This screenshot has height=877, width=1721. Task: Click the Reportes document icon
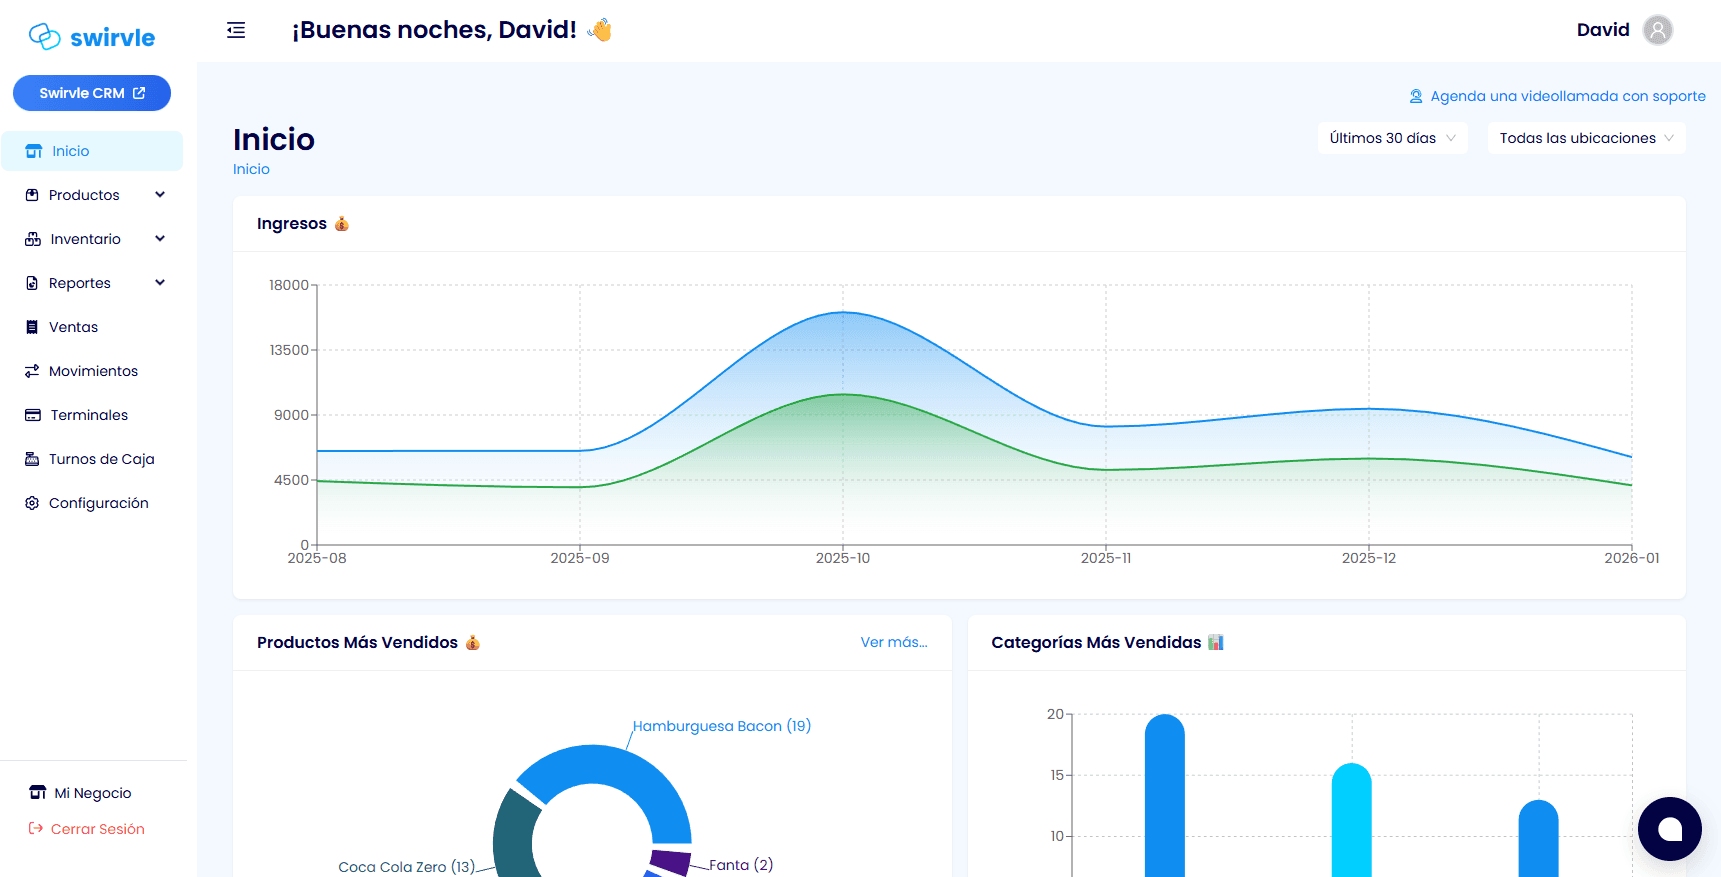coord(32,283)
